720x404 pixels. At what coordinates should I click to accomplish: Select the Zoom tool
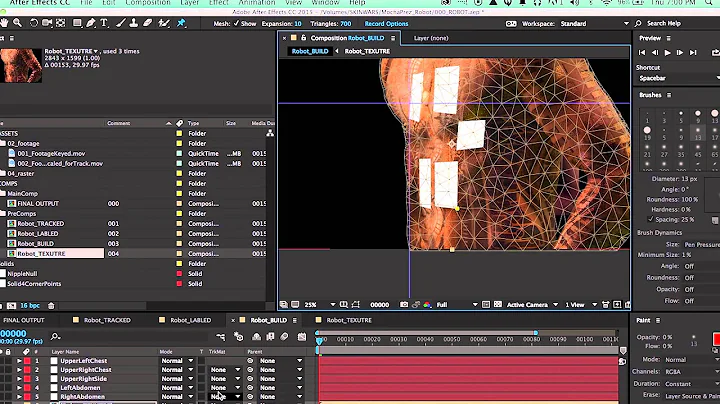click(17, 22)
